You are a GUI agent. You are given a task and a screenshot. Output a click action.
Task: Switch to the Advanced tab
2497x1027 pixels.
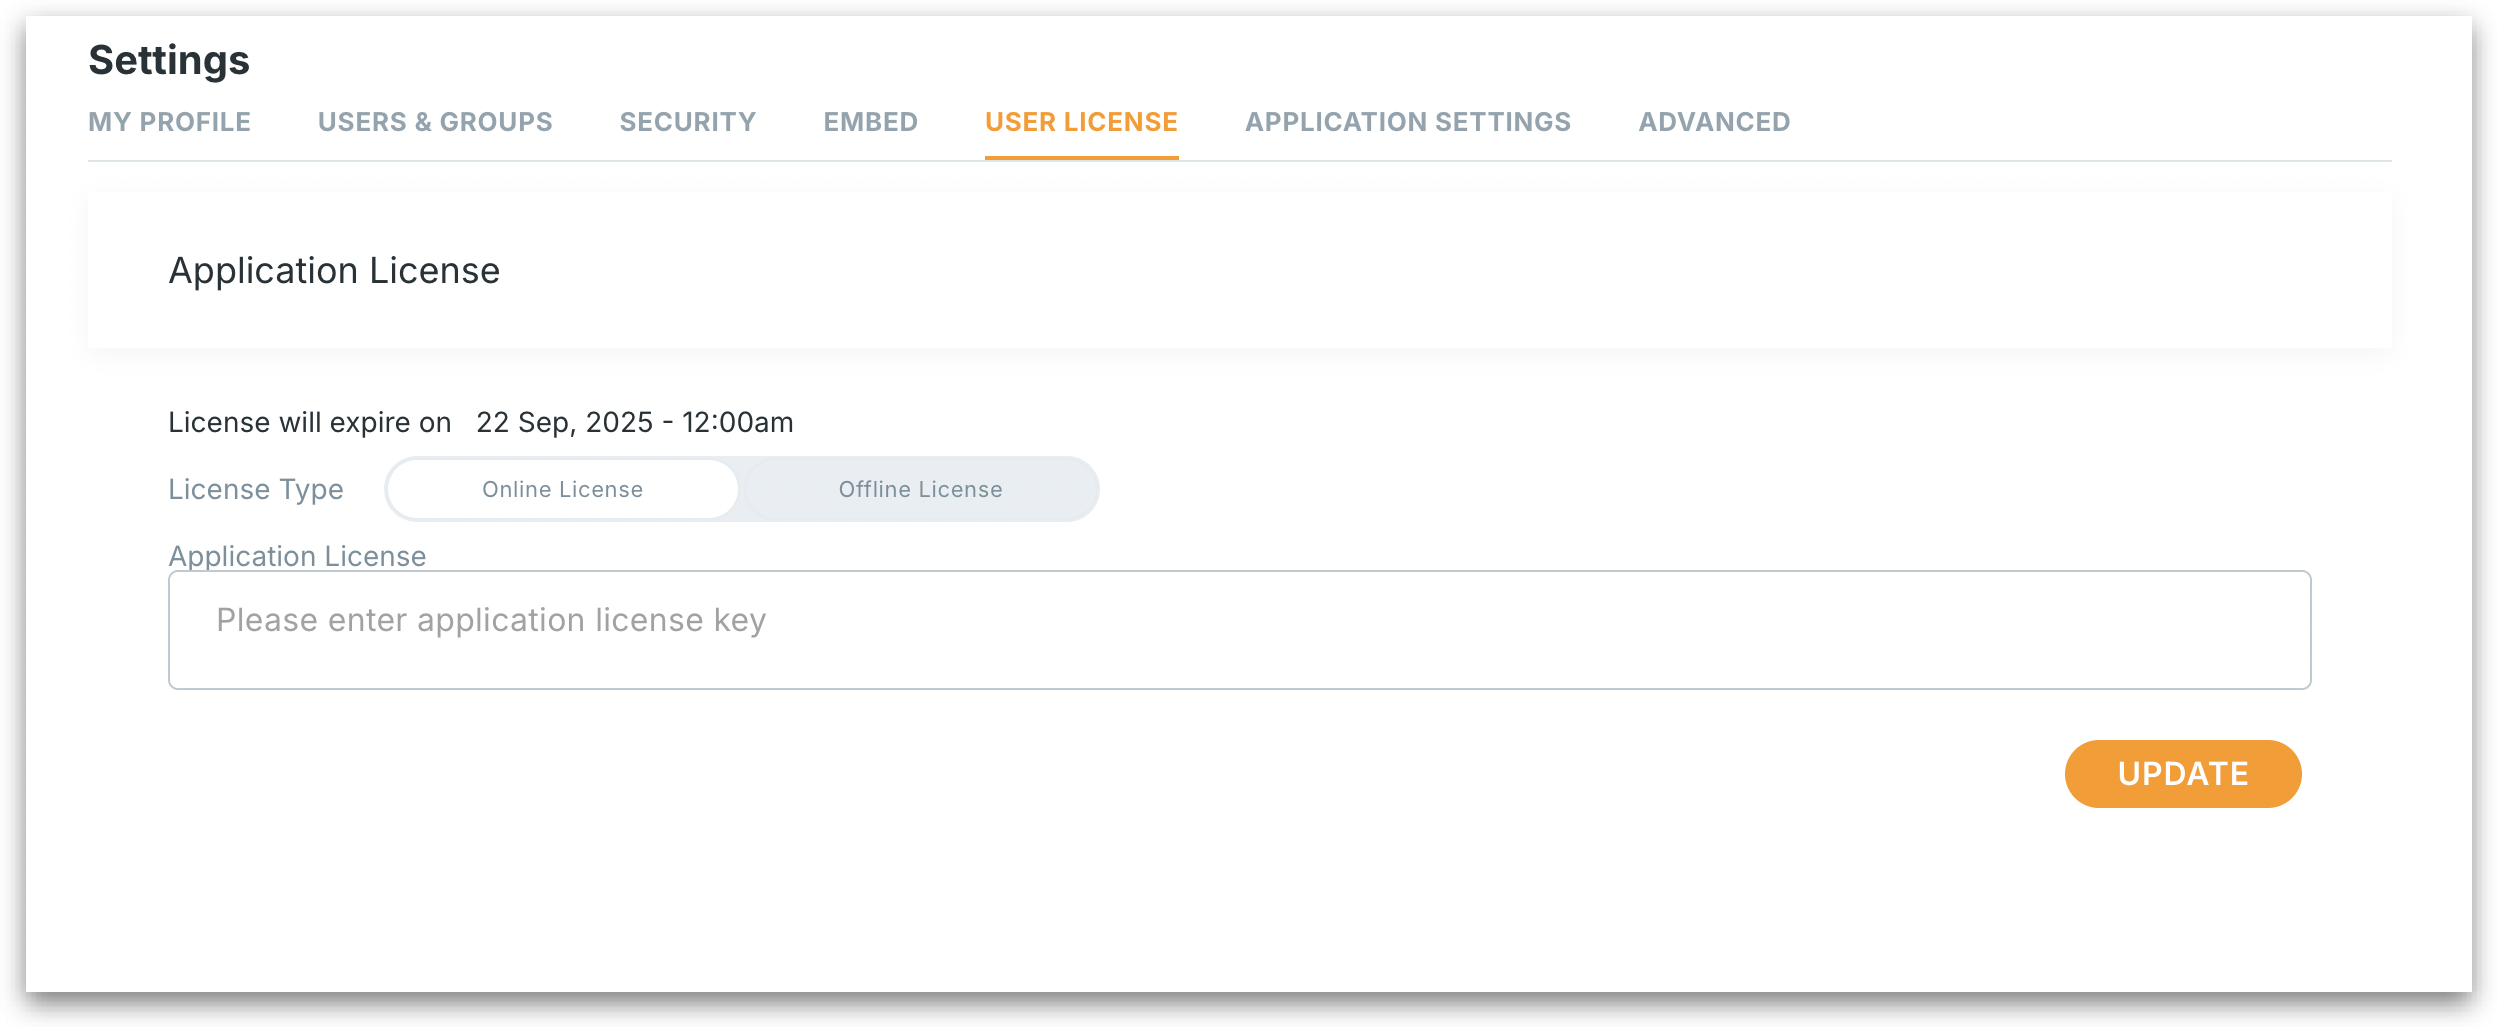1714,122
